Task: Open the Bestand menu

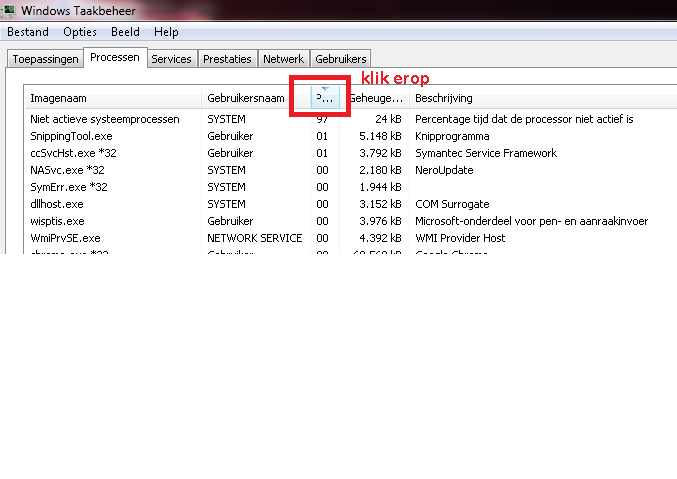Action: [28, 32]
